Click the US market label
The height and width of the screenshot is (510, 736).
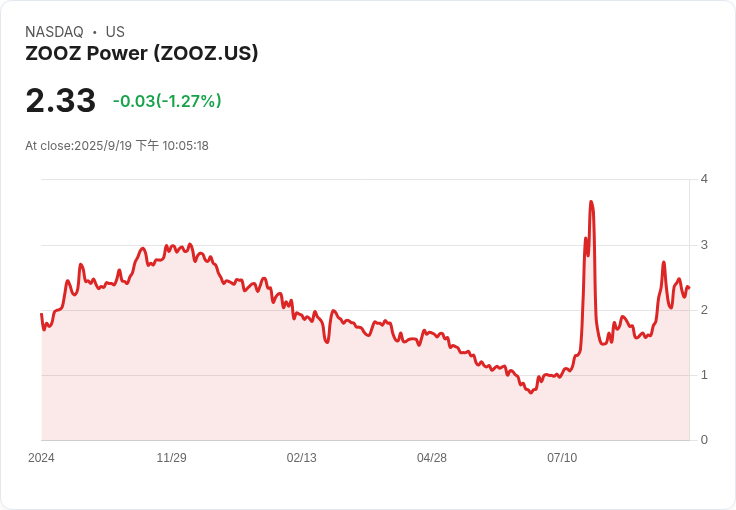tap(115, 32)
